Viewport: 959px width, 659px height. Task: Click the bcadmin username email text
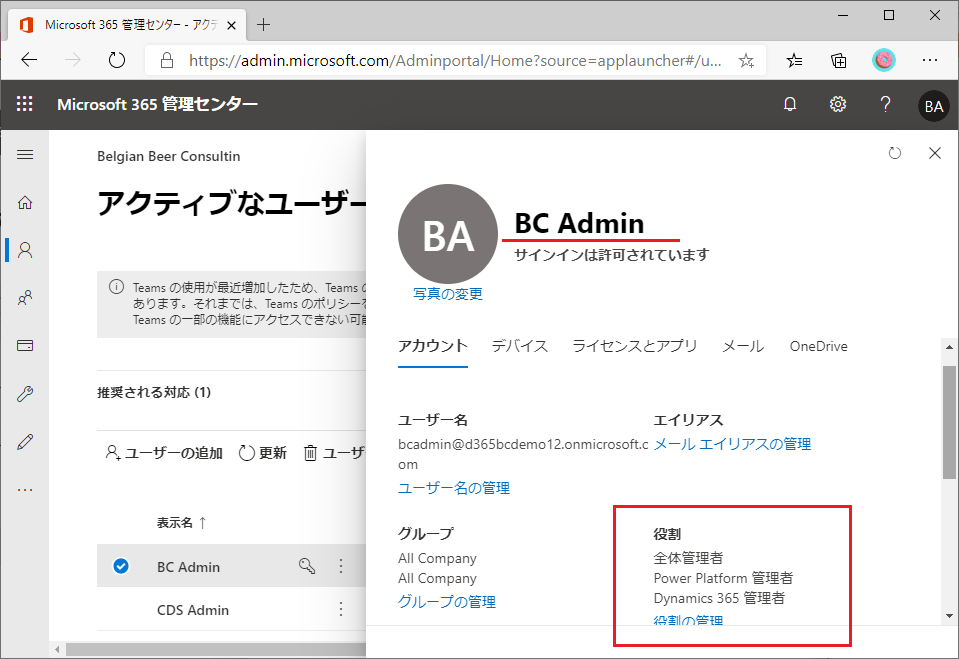pyautogui.click(x=523, y=454)
